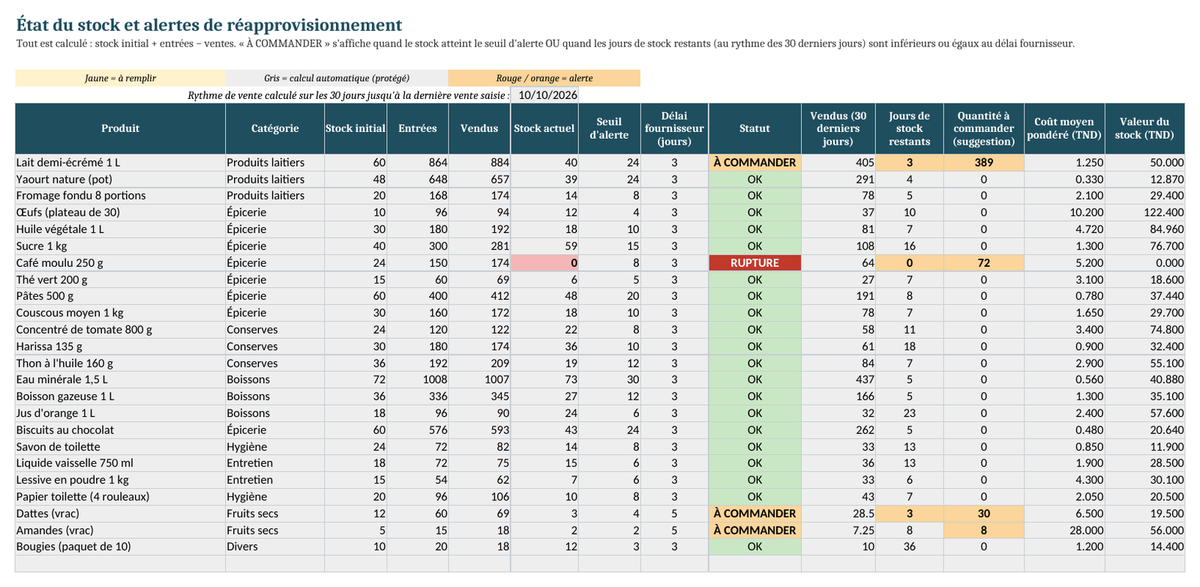Select the 'Quantité à commander (suggestion)' header
Screen dimensions: 1200x587
983,128
